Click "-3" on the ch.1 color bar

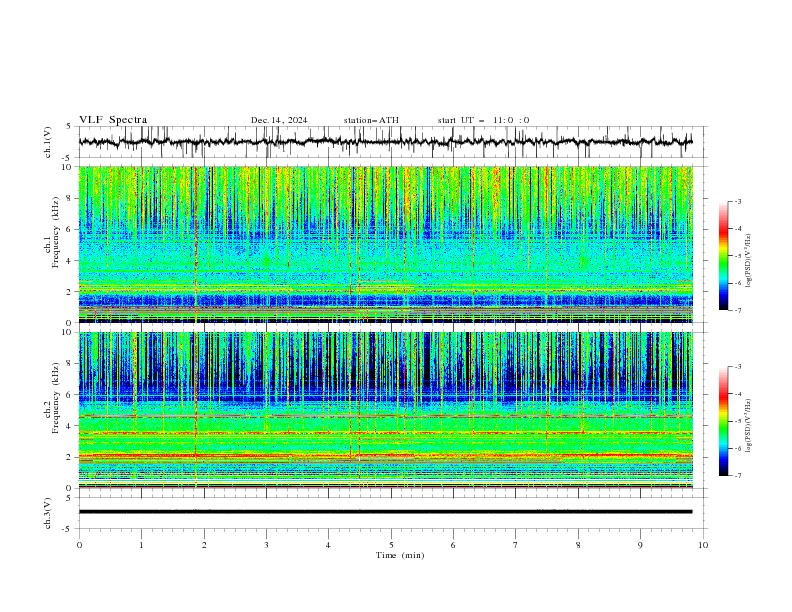coord(737,201)
